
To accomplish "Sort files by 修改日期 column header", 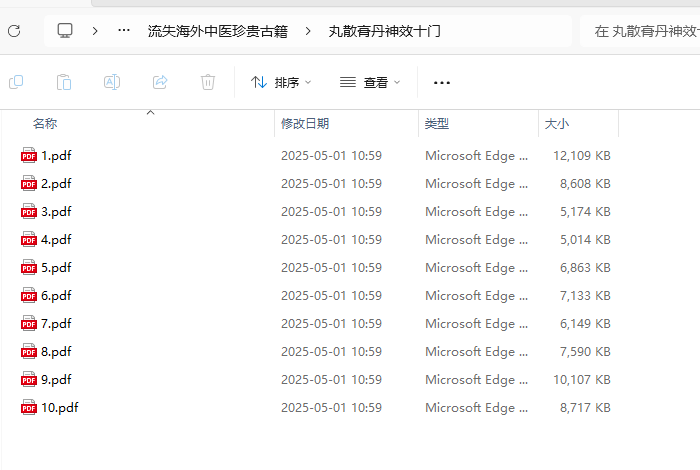I will [305, 124].
